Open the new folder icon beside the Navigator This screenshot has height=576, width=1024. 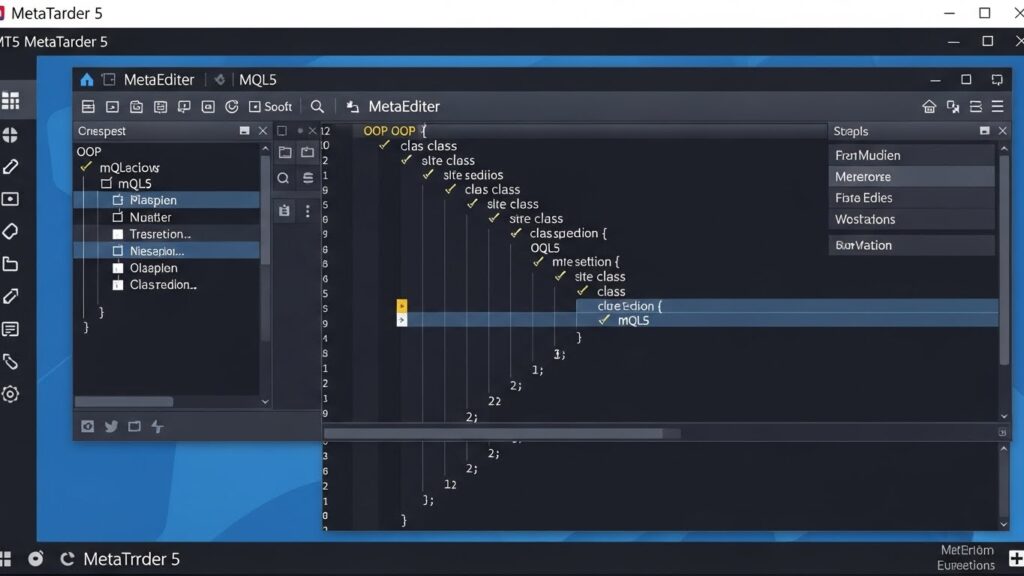(284, 153)
